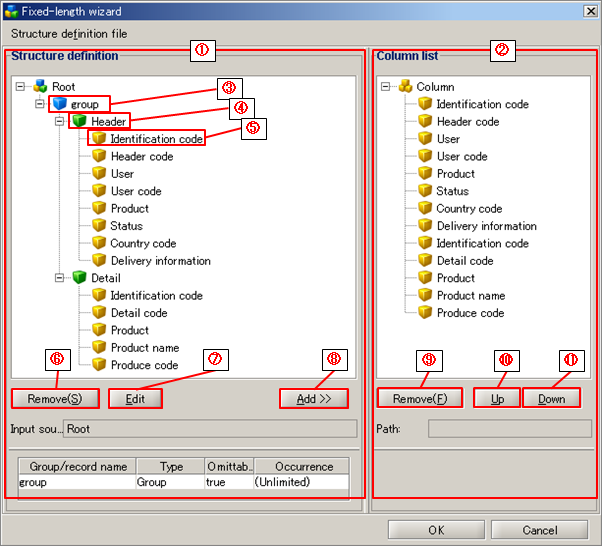Click the Root node icon
The image size is (602, 546).
pos(40,87)
